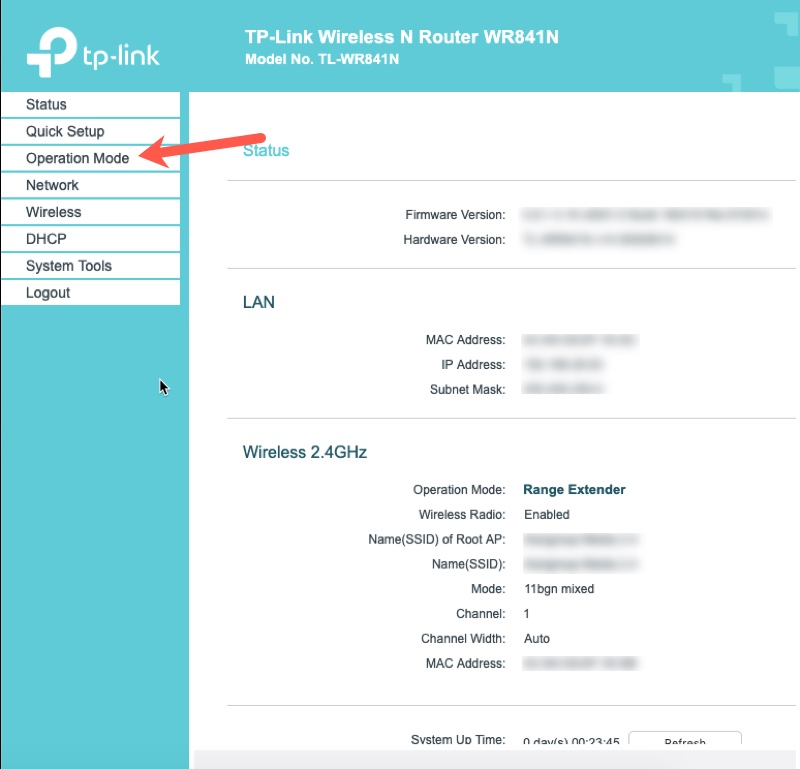Click the Name(SSID) of Root AP label
This screenshot has height=769, width=800.
click(437, 539)
